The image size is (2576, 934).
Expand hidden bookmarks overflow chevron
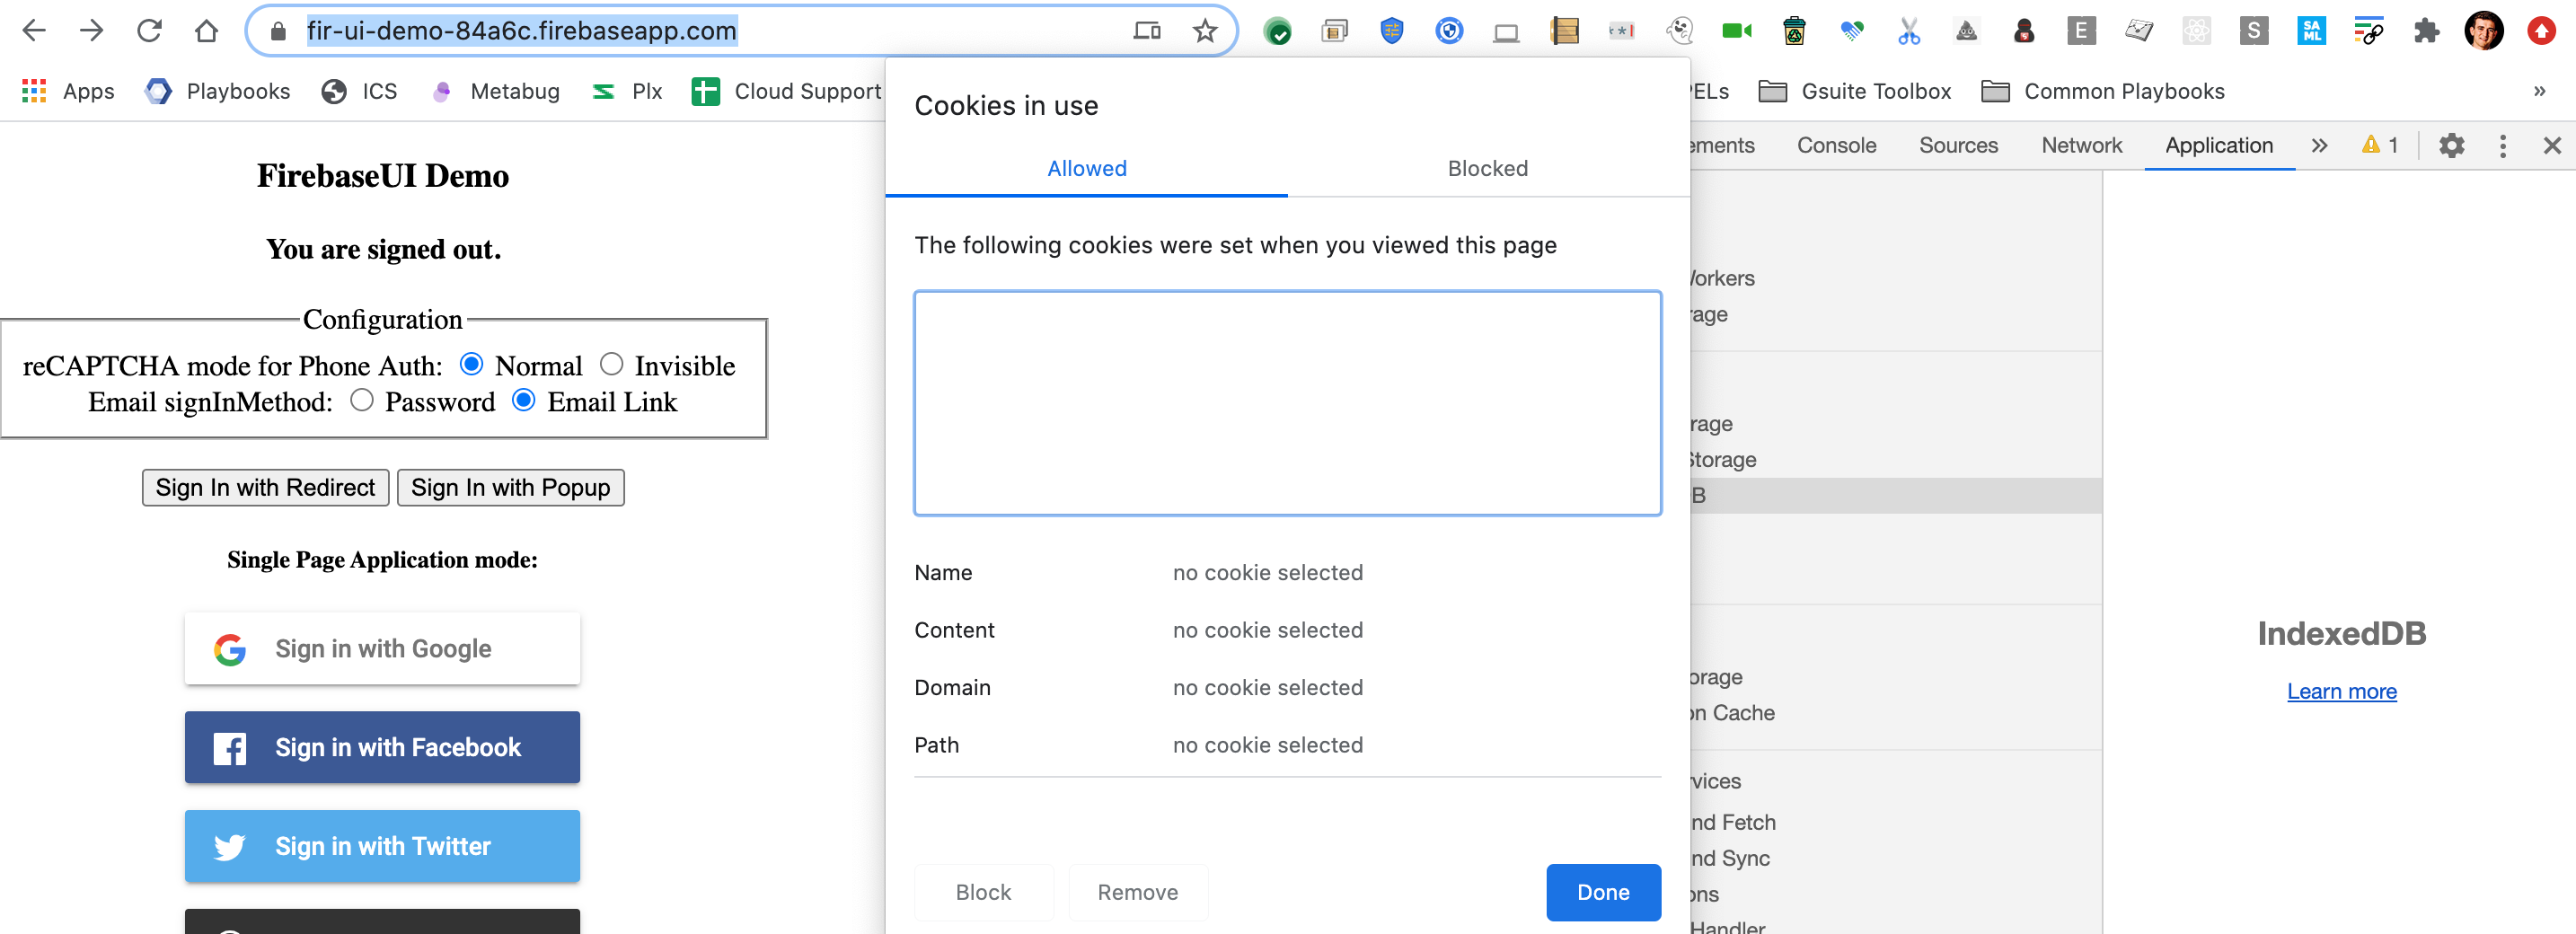[2539, 92]
